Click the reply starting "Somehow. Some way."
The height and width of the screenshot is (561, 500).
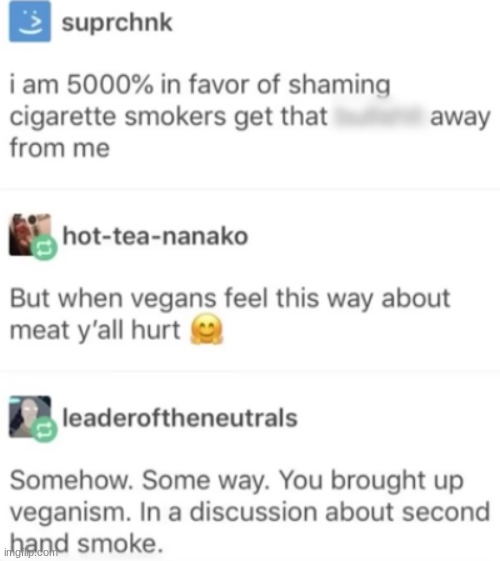coord(250,512)
